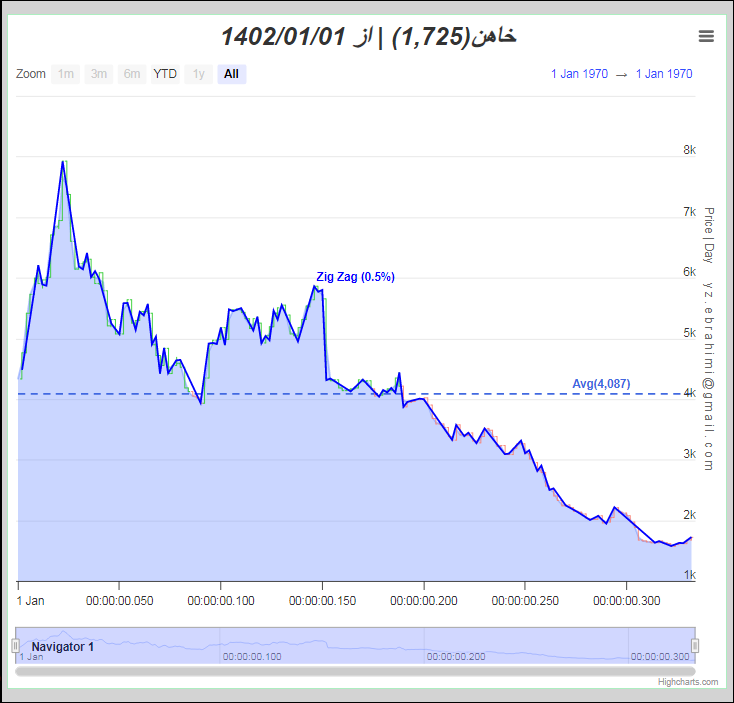734x703 pixels.
Task: Open the chart context hamburger menu
Action: point(706,36)
